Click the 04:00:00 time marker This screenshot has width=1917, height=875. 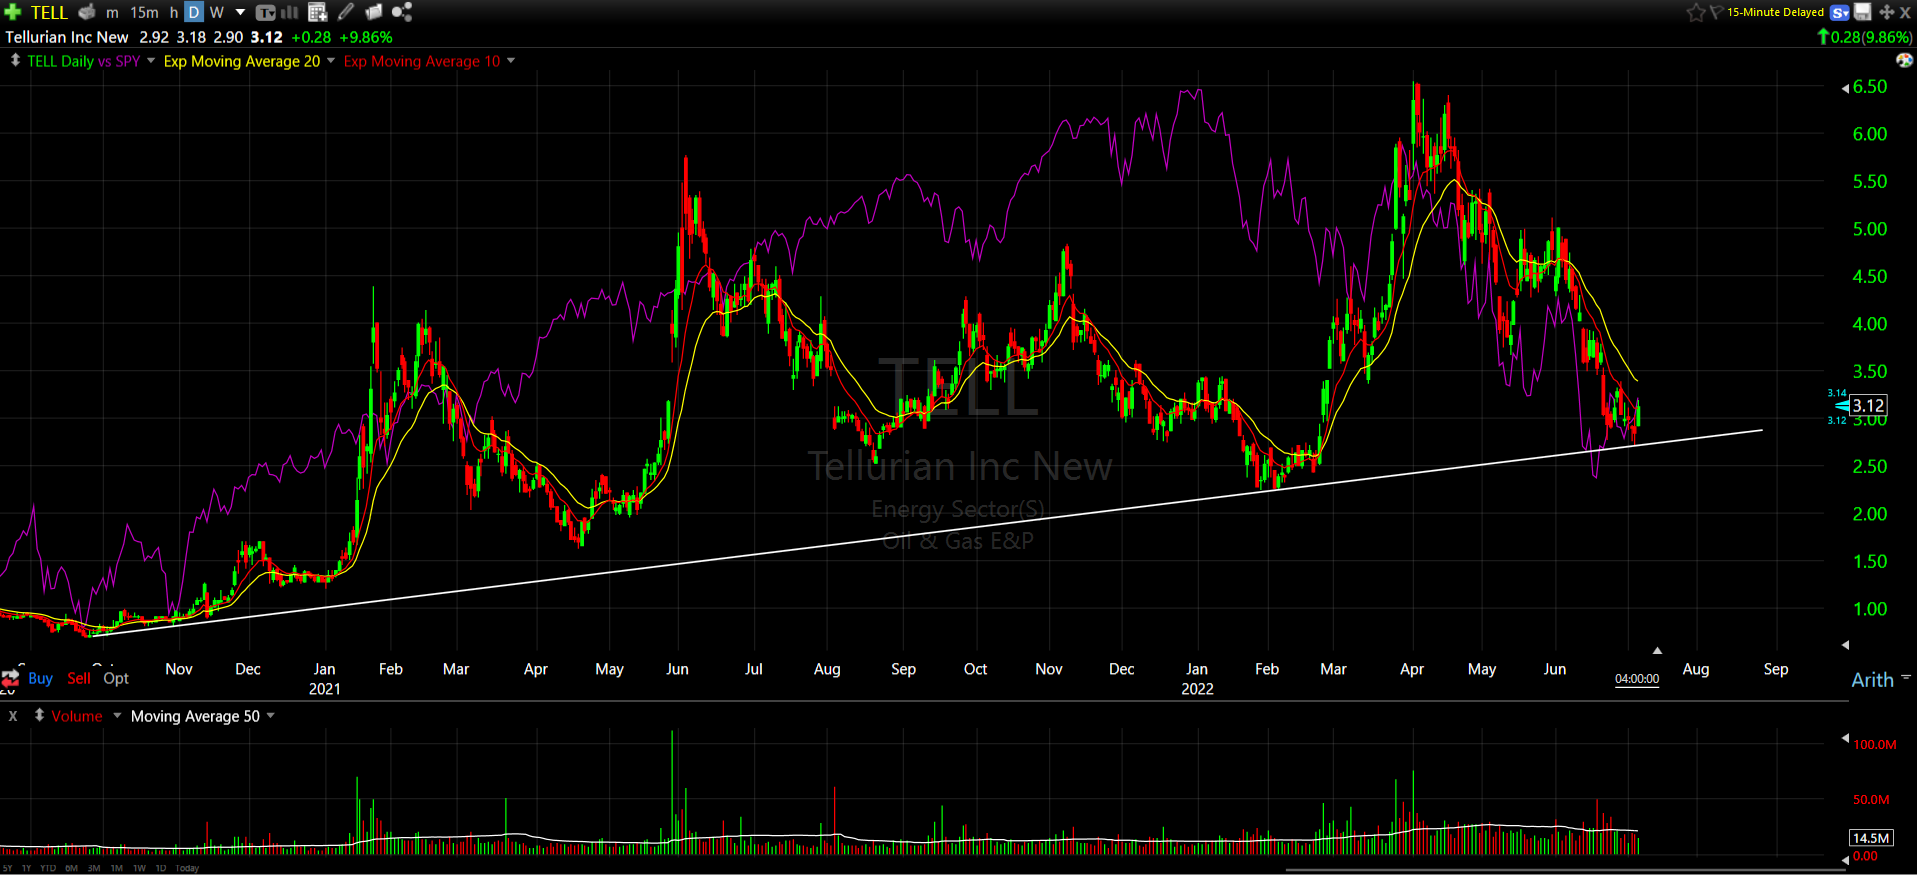pyautogui.click(x=1637, y=679)
